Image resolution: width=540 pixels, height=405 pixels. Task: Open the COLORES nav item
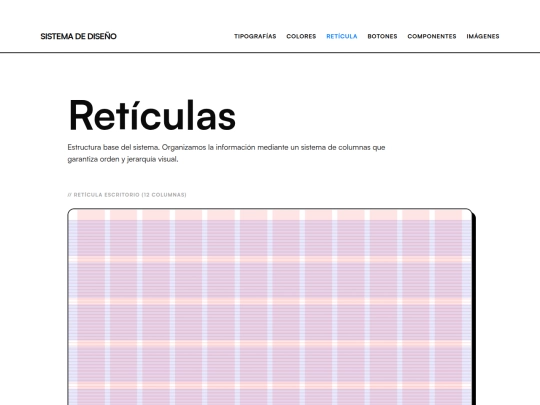point(301,36)
